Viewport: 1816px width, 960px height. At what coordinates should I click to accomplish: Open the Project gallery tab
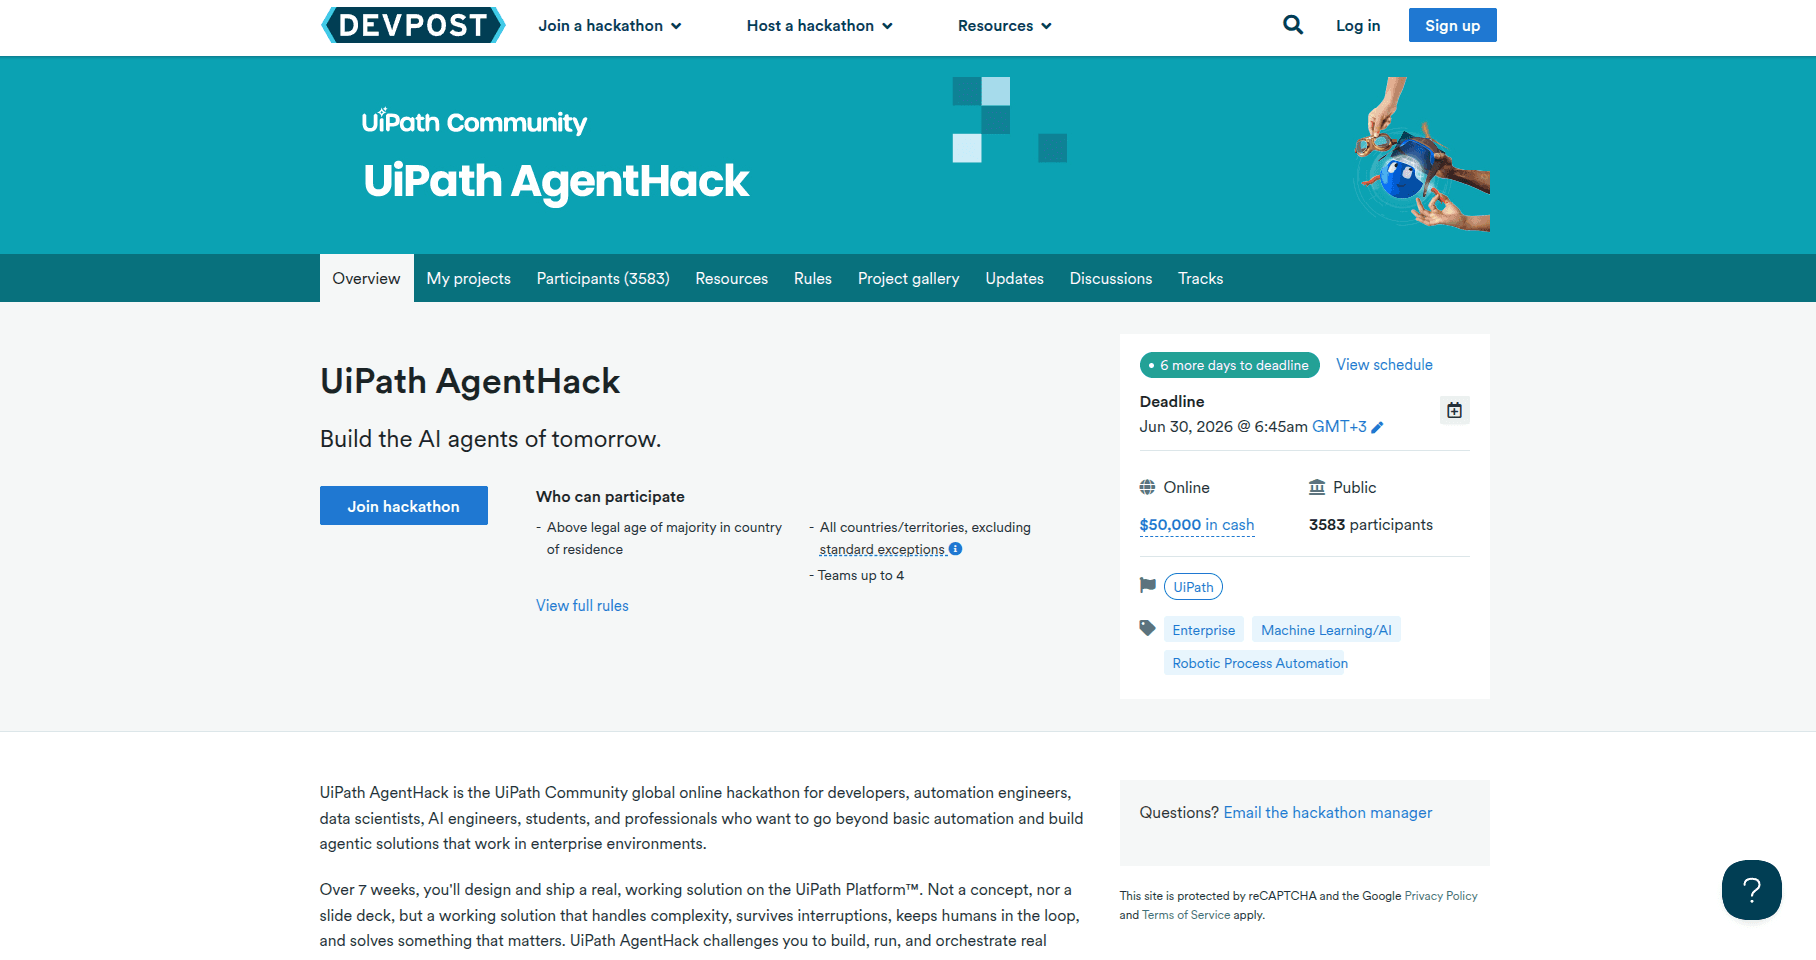[x=908, y=278]
